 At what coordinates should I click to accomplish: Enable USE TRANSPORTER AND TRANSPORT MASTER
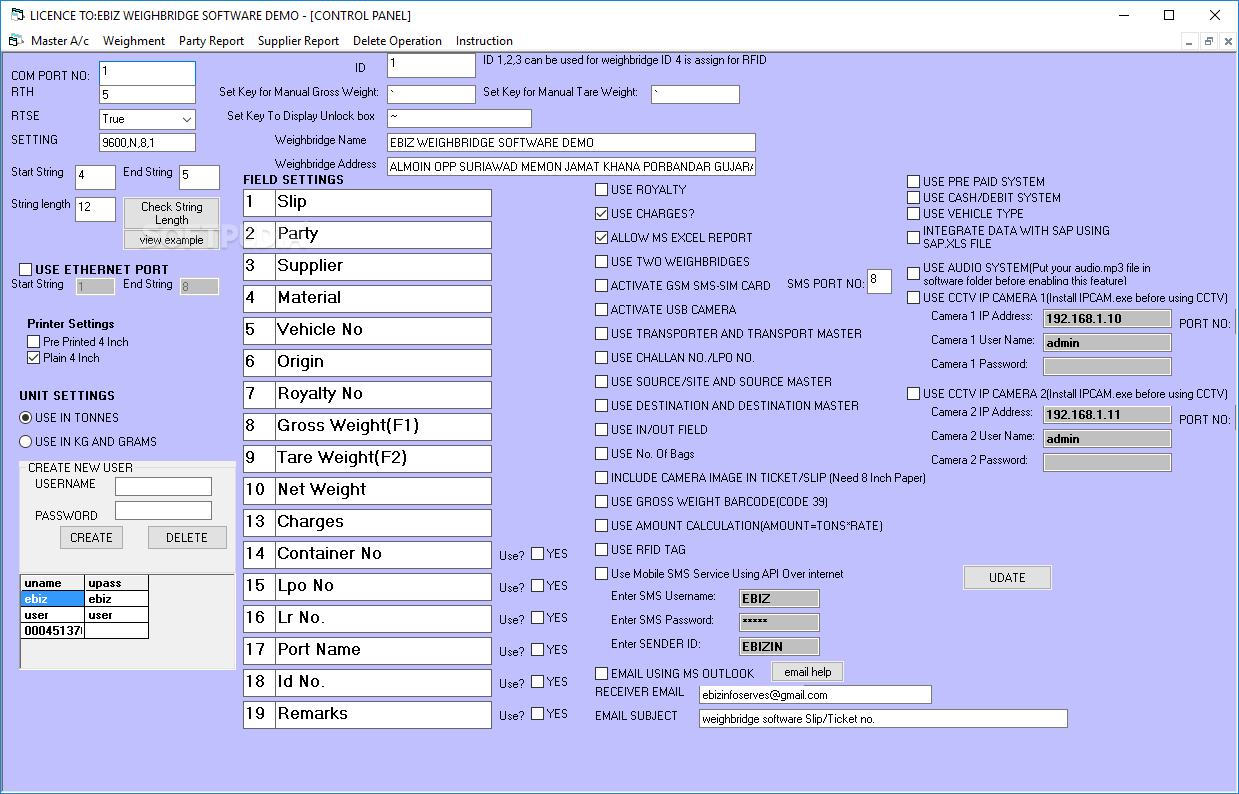click(602, 334)
